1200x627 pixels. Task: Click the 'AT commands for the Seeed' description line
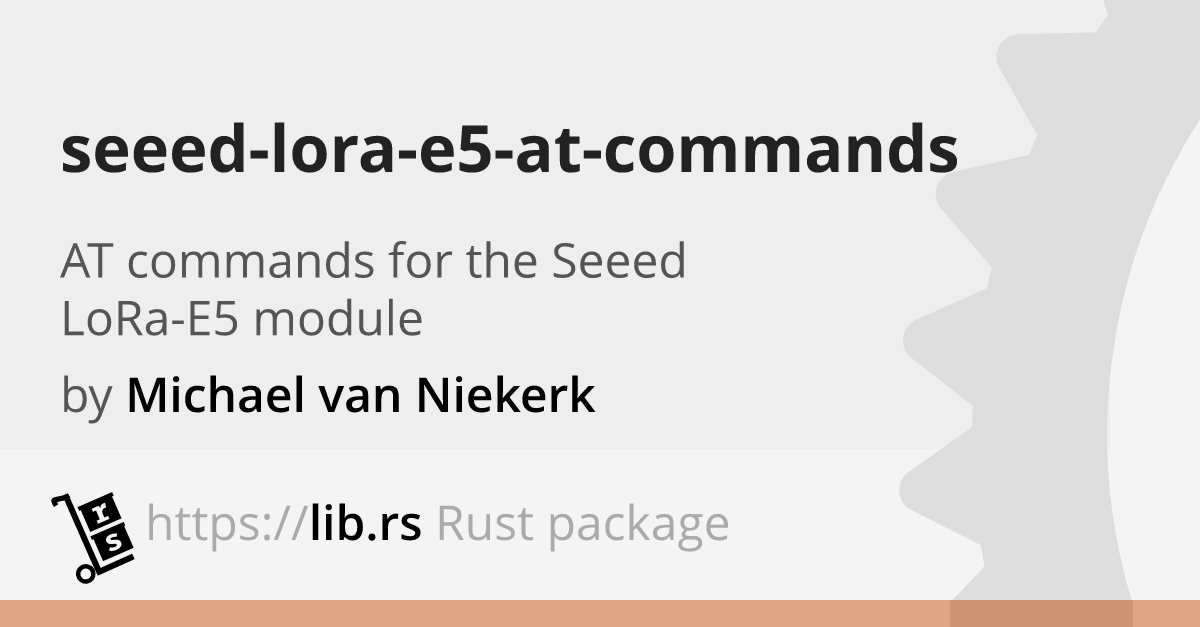coord(374,262)
